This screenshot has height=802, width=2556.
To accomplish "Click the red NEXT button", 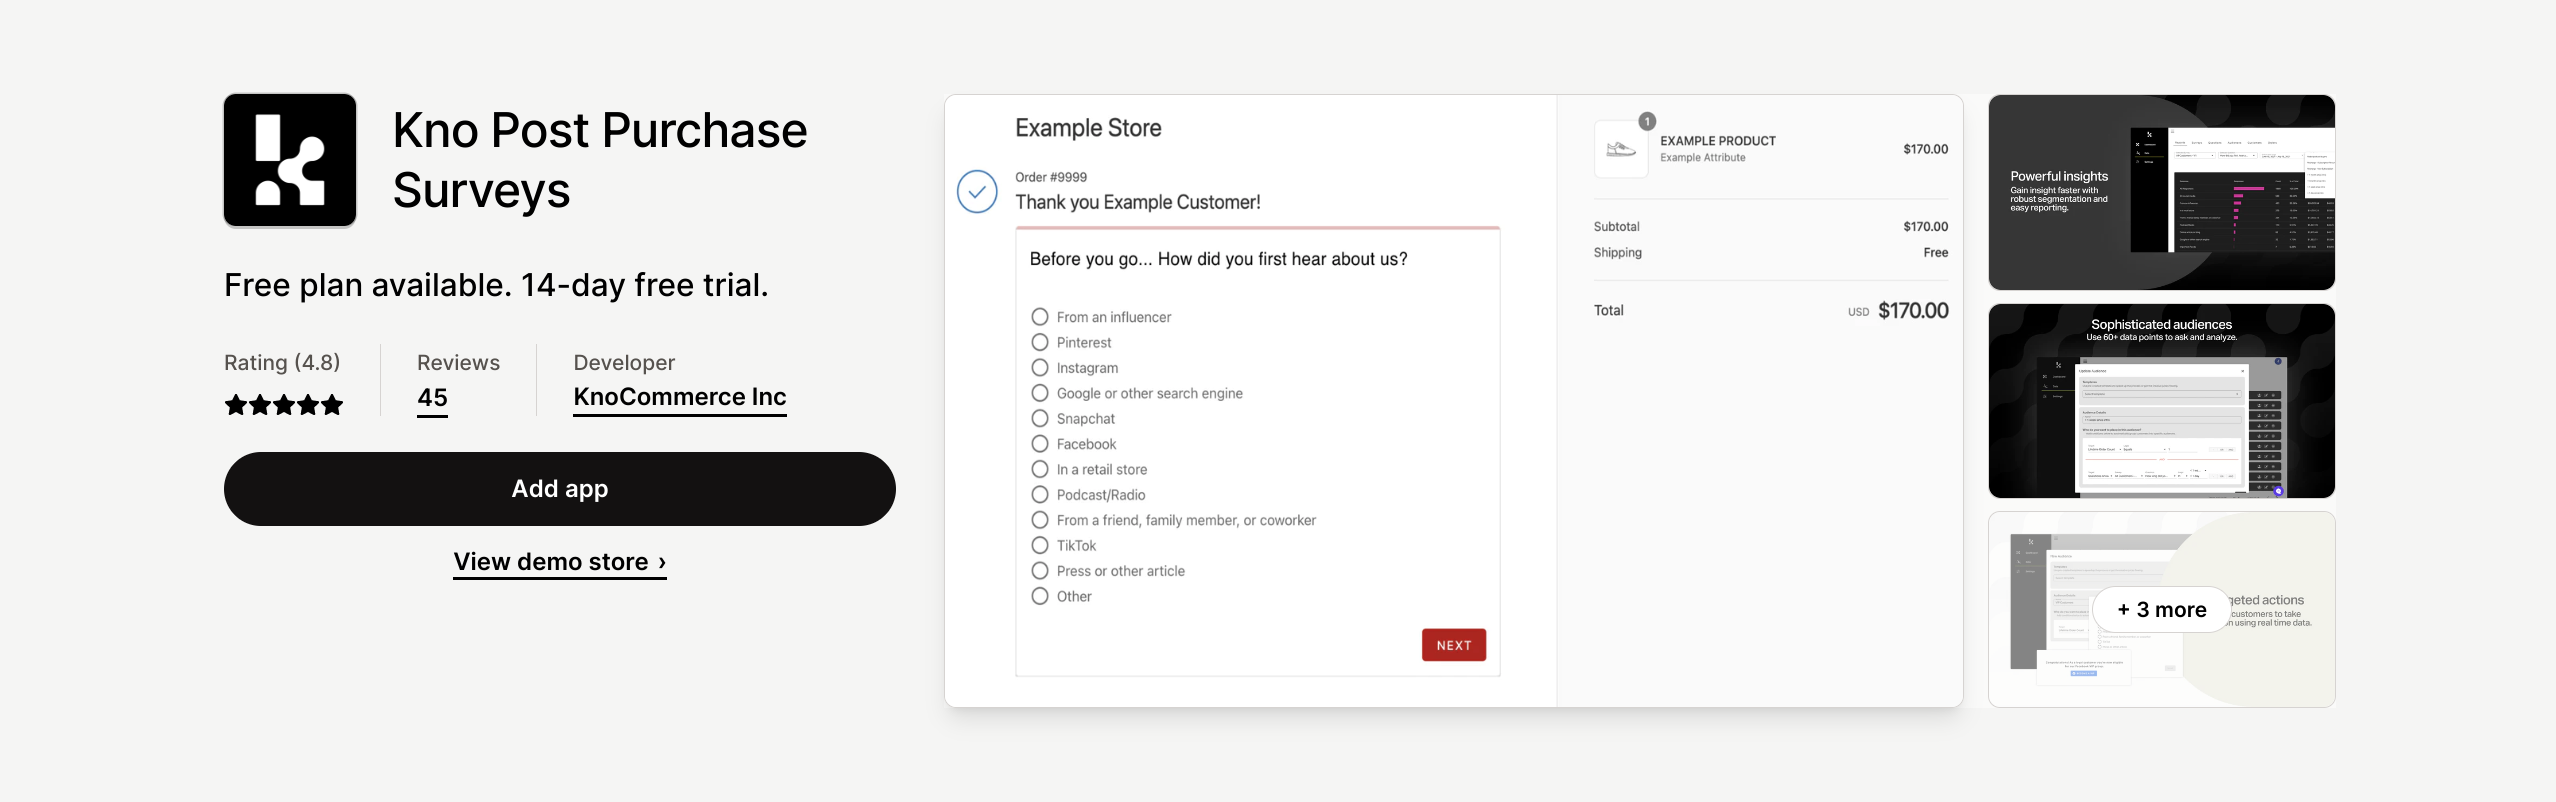I will point(1454,645).
